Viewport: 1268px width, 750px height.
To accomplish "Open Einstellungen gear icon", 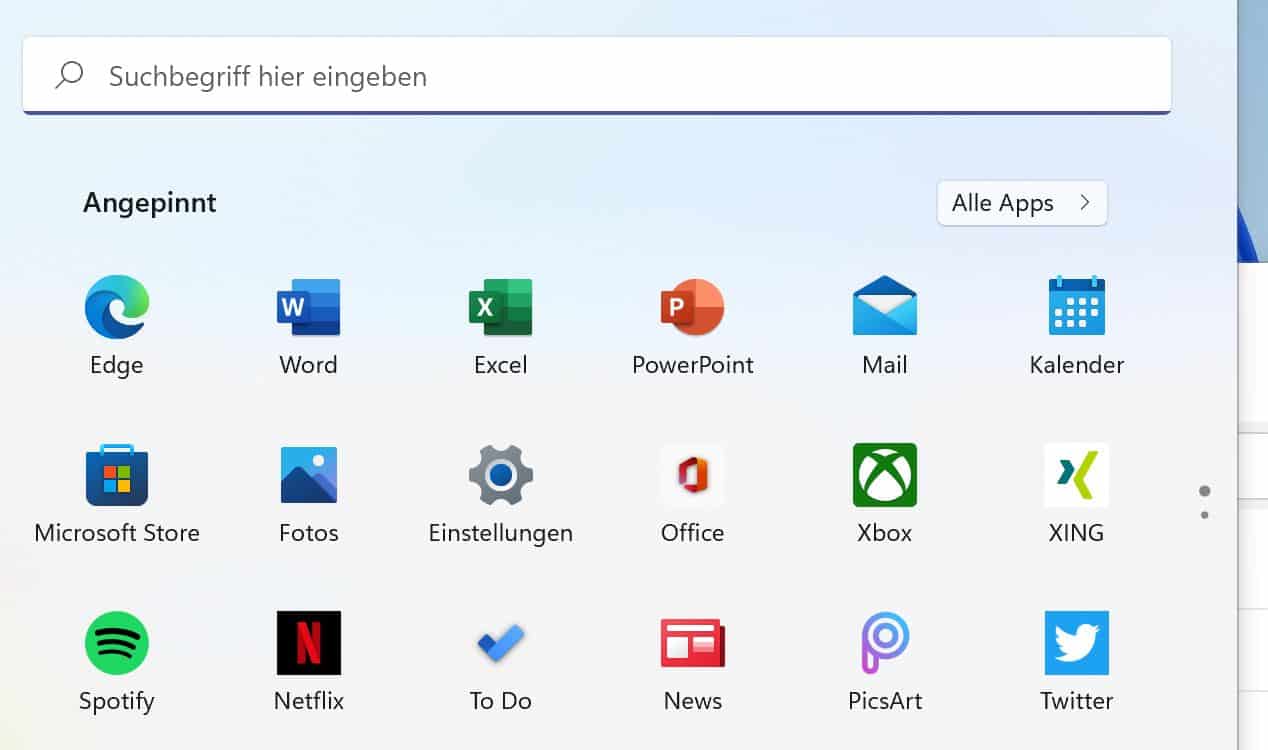I will [x=500, y=476].
